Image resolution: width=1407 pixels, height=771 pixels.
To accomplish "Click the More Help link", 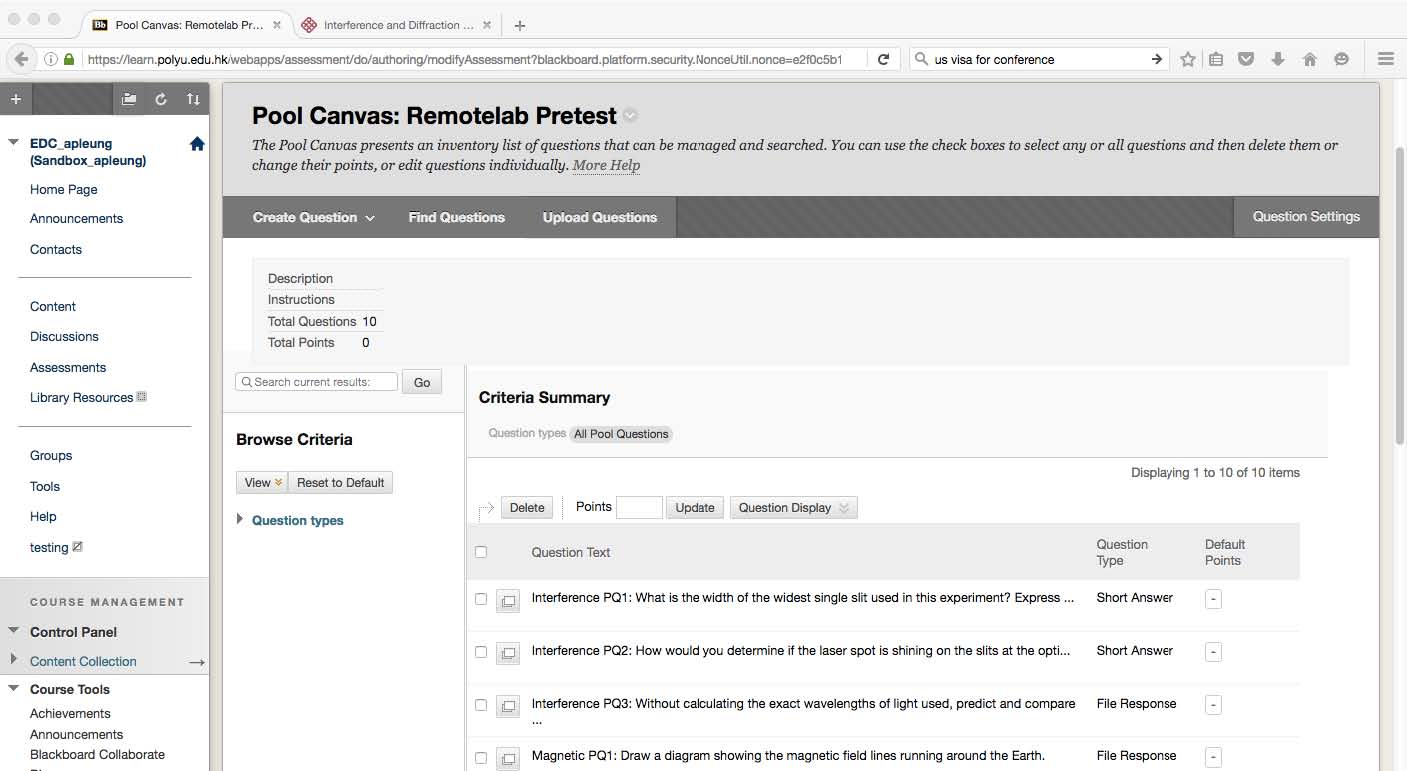I will tap(606, 166).
